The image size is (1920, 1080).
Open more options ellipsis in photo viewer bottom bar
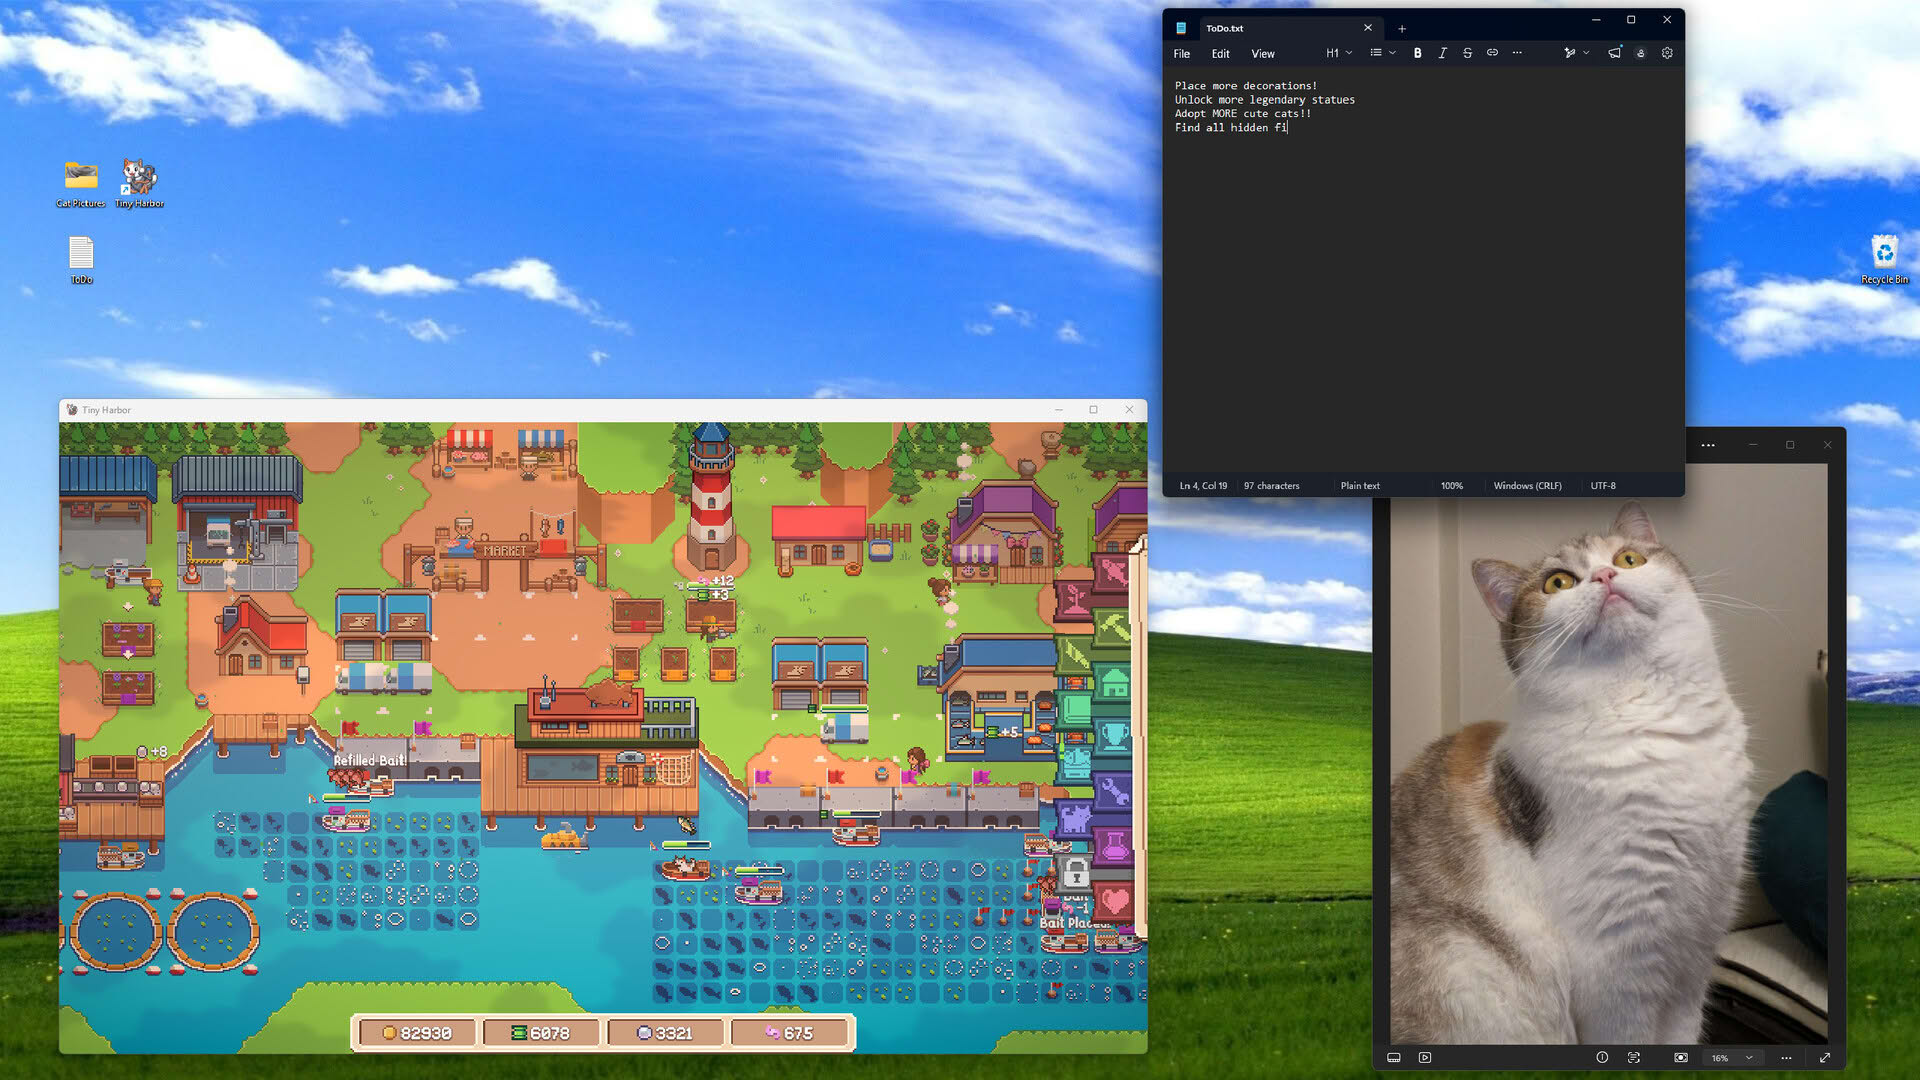tap(1786, 1058)
